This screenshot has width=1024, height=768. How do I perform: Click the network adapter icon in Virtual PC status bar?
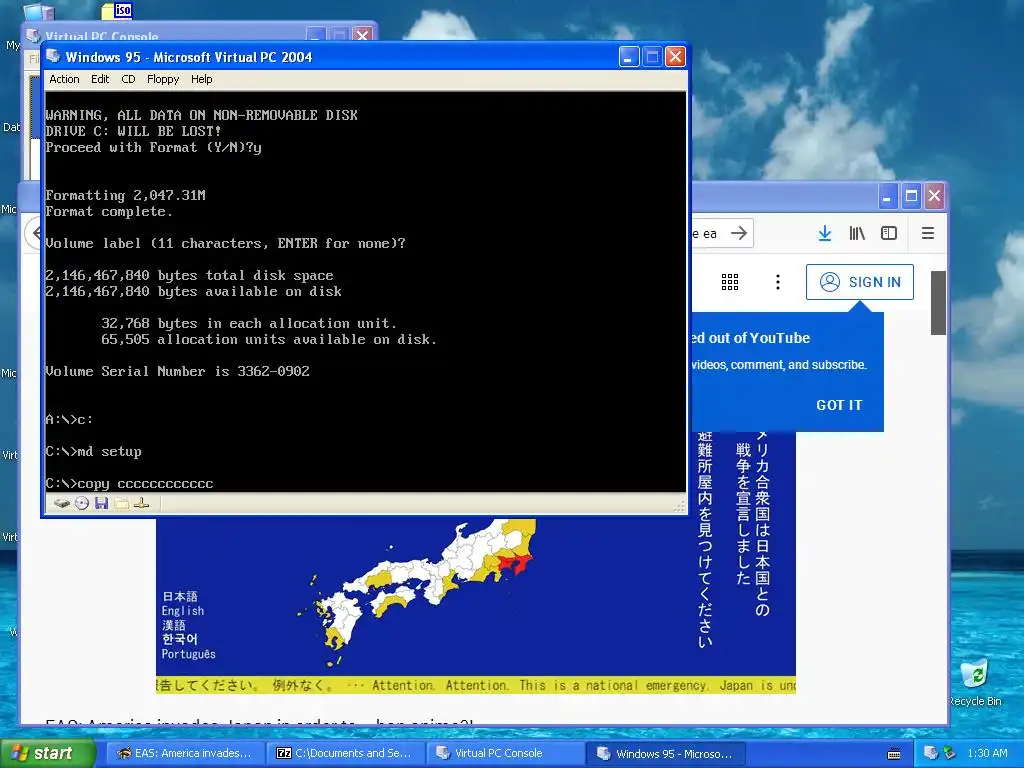[141, 503]
